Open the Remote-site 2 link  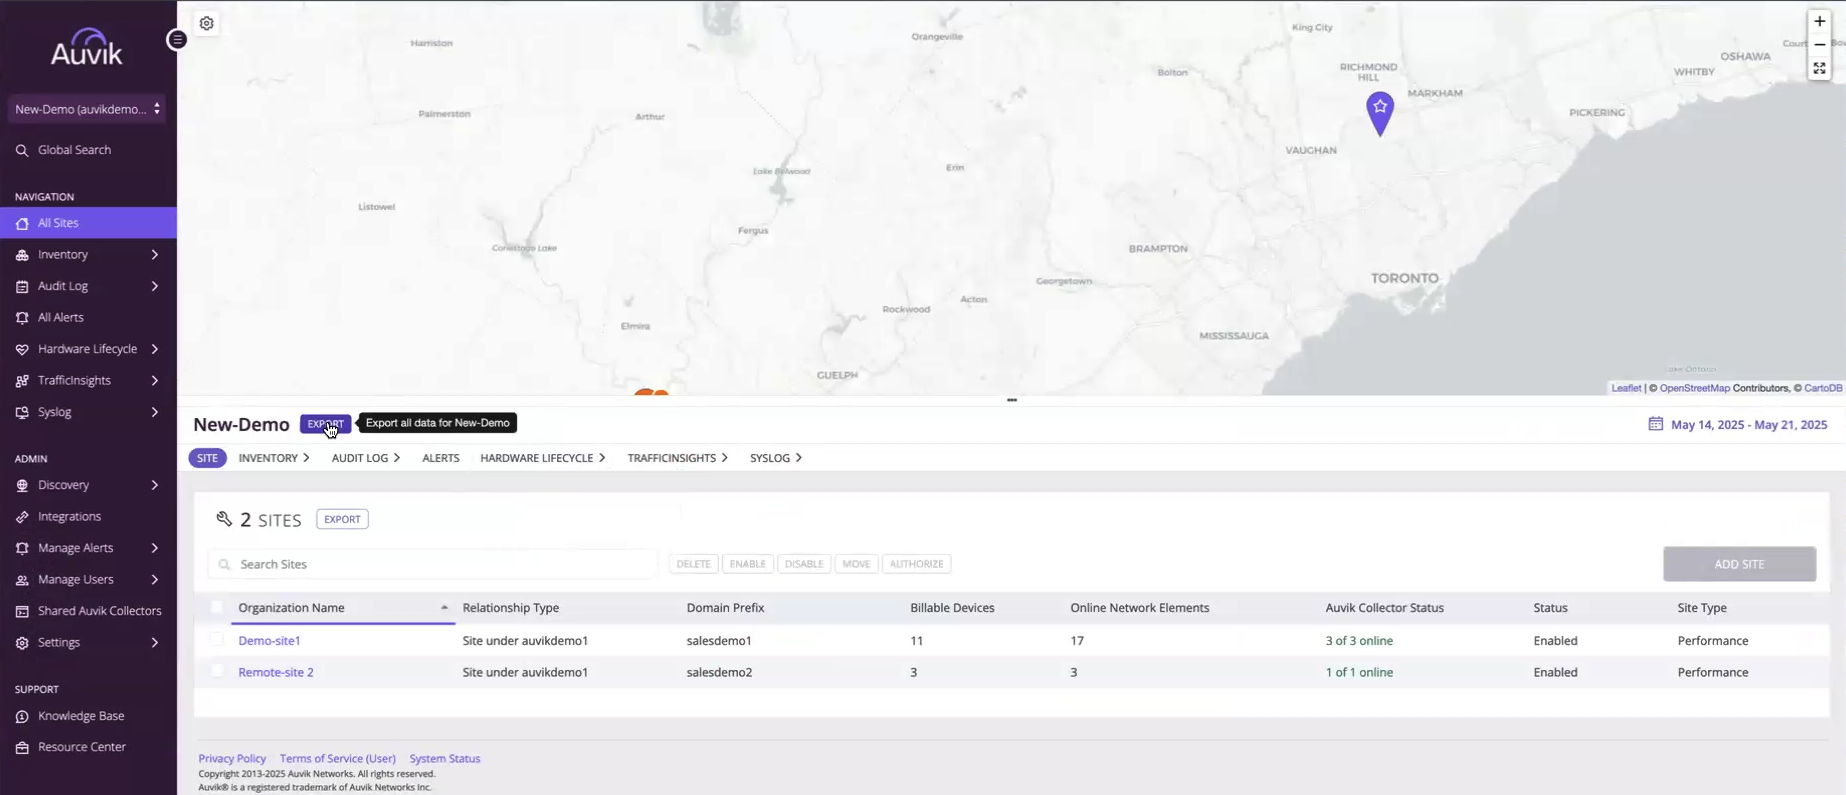pyautogui.click(x=276, y=673)
